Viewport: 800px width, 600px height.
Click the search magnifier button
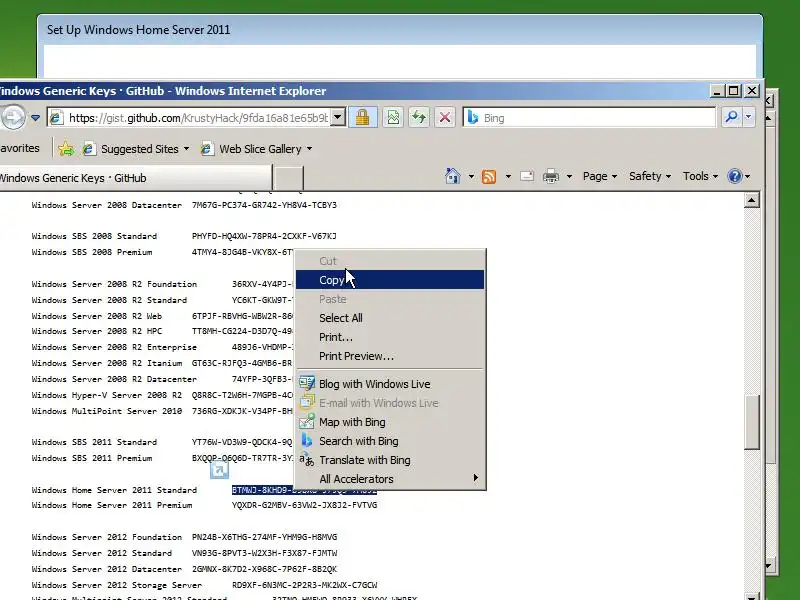(x=731, y=117)
